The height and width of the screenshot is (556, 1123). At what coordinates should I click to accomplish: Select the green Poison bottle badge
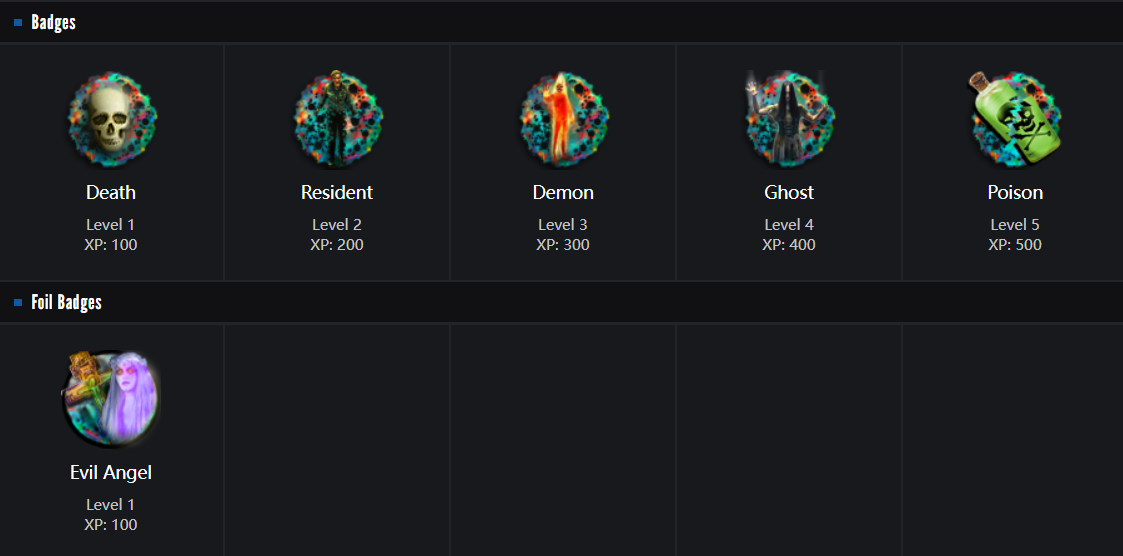1015,120
